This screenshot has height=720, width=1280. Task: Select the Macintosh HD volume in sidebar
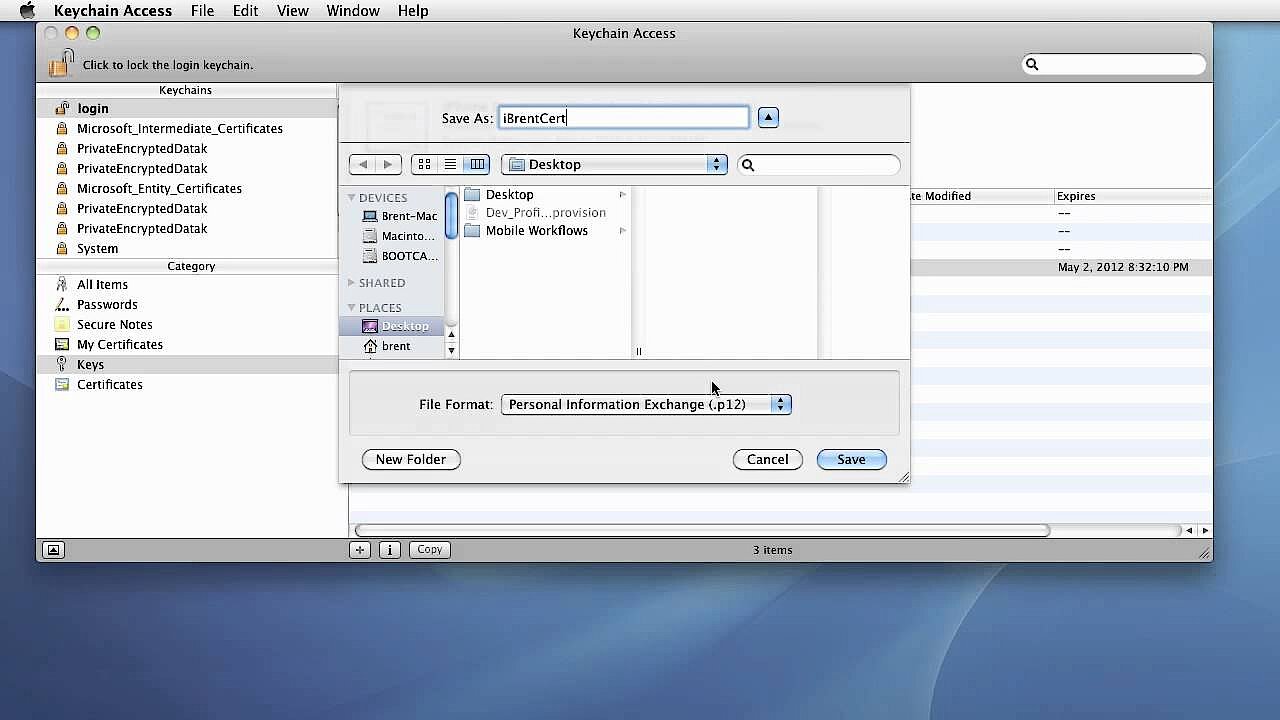coord(399,236)
